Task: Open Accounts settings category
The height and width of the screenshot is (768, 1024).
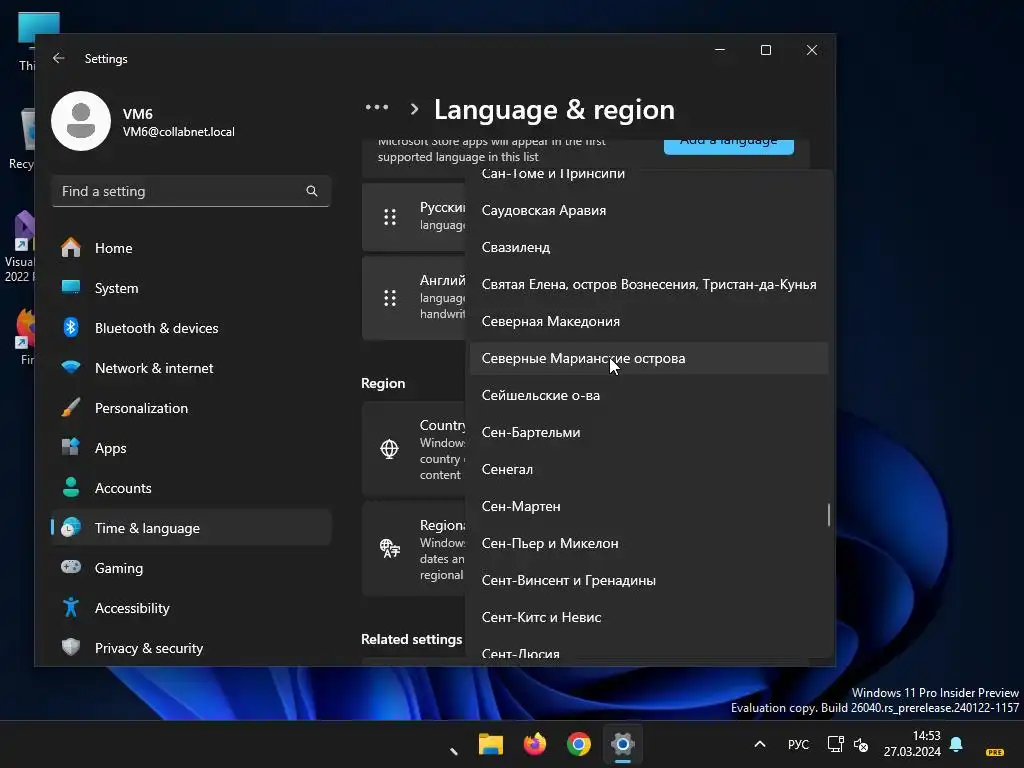Action: 191,487
